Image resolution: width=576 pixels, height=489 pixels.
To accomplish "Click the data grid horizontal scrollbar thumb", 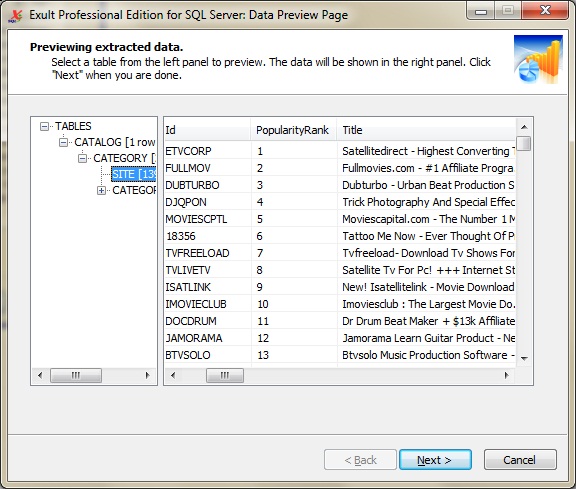I will 225,375.
